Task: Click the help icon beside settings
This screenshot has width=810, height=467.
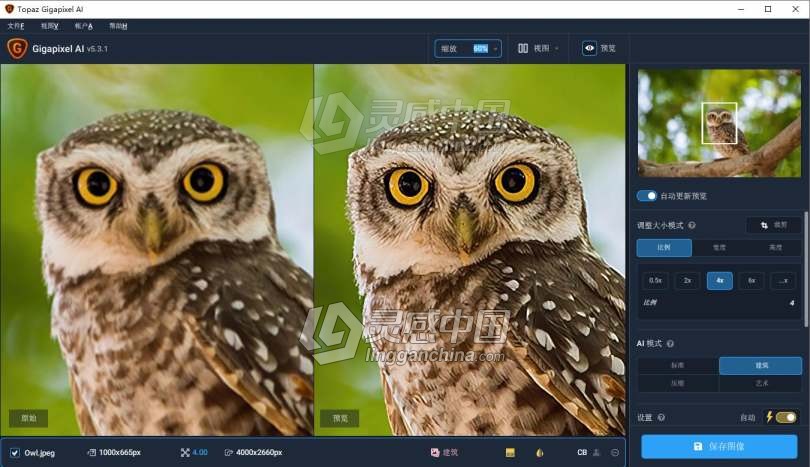Action: 661,417
